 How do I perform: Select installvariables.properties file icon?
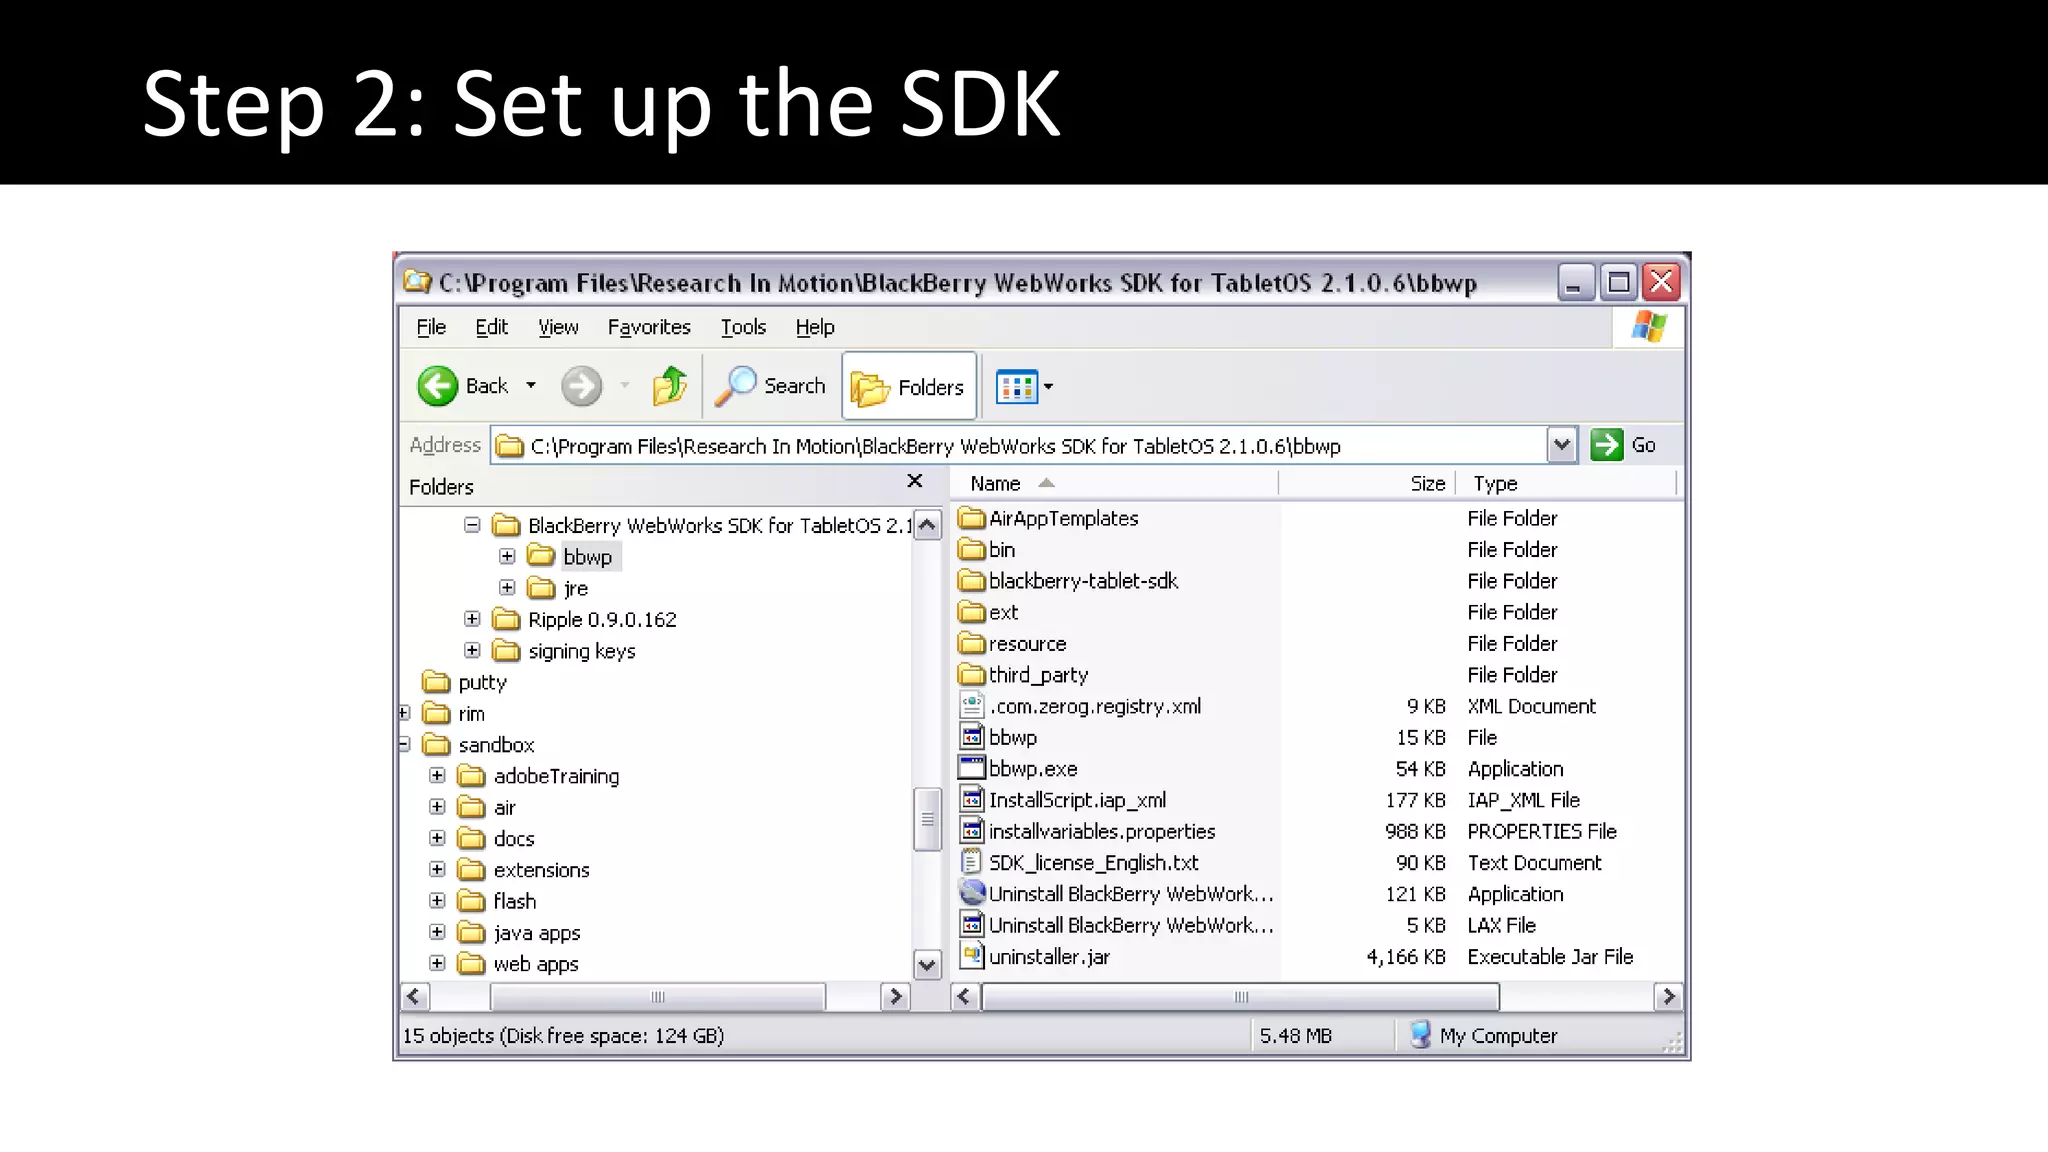pyautogui.click(x=971, y=831)
